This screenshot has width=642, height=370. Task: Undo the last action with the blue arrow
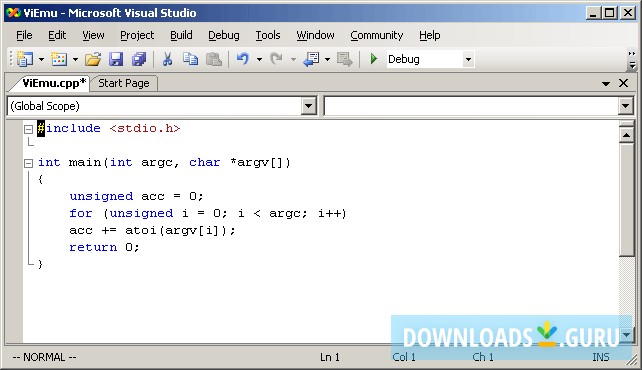[243, 59]
